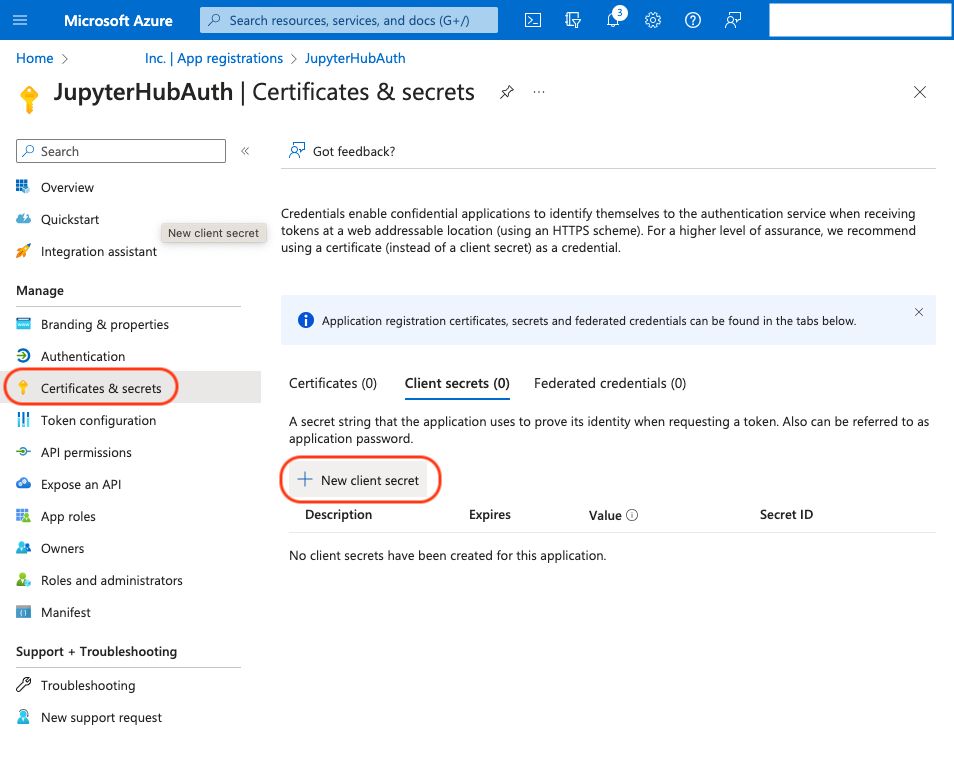Image resolution: width=954 pixels, height=765 pixels.
Task: Open the More options ellipsis
Action: click(540, 92)
